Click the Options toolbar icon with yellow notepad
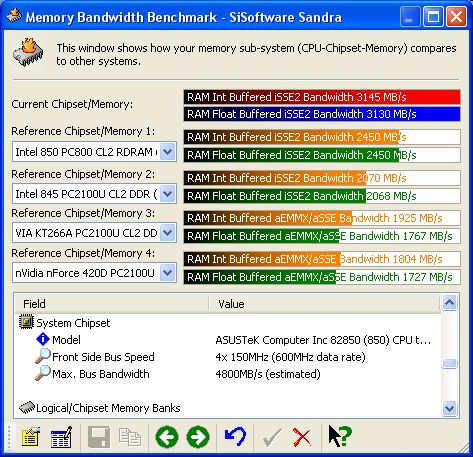 point(31,436)
